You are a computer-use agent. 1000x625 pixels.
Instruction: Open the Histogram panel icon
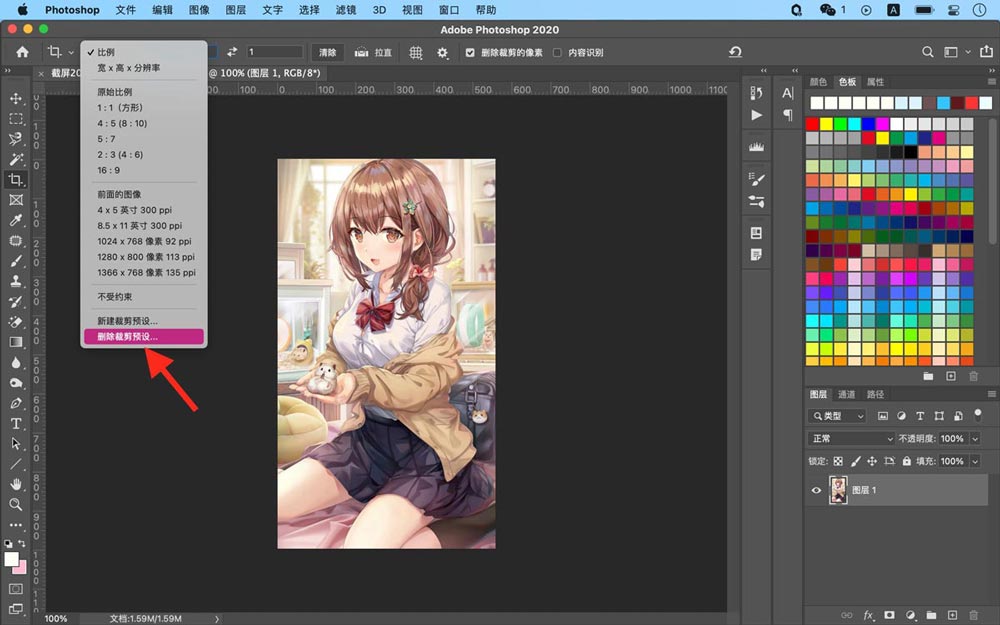[x=756, y=147]
